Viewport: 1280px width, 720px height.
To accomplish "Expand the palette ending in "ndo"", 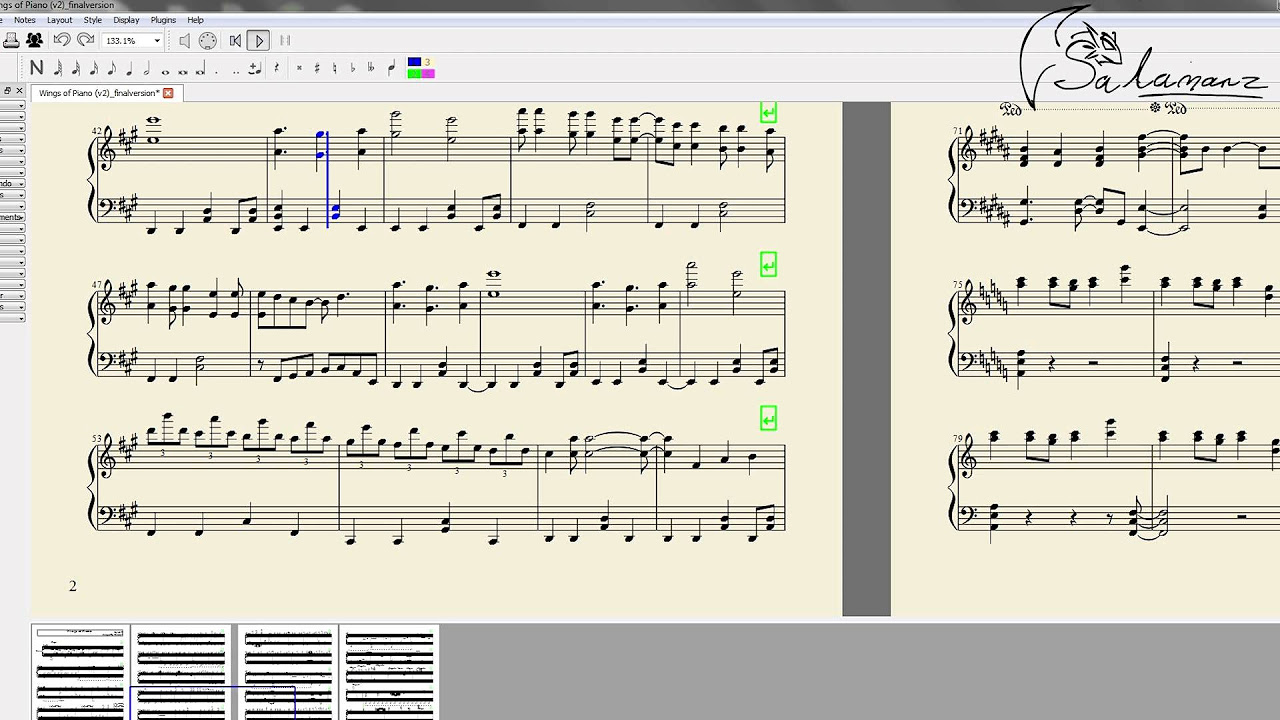I will click(x=12, y=184).
